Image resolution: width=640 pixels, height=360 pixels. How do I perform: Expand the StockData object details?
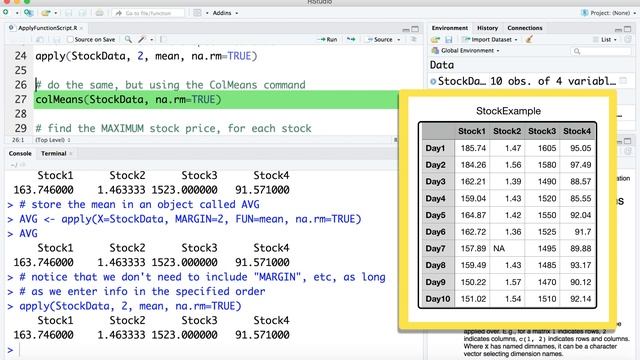click(433, 81)
